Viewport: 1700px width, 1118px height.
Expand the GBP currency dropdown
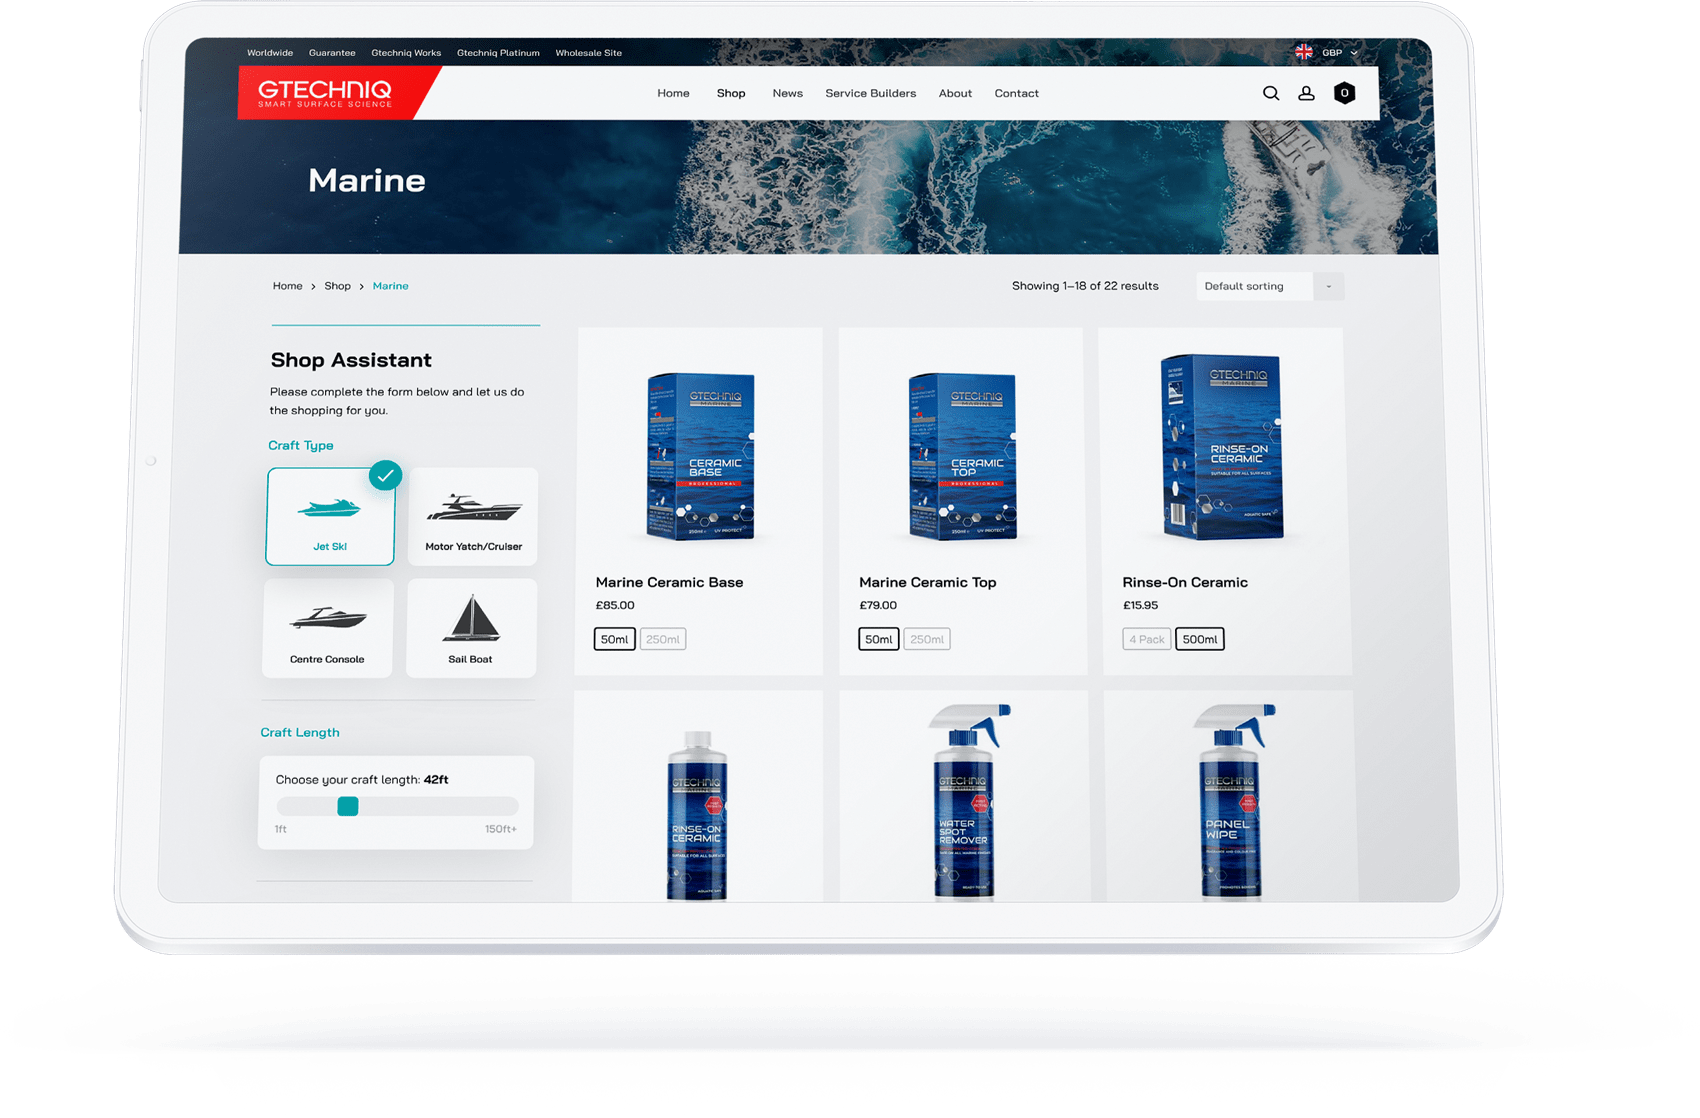pos(1340,53)
